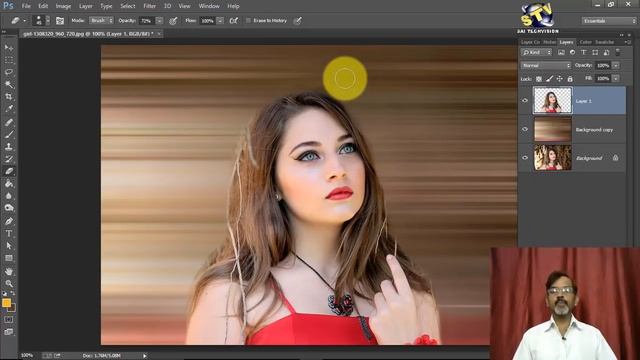Open the Flow slider dropdown
The width and height of the screenshot is (640, 360).
220,20
